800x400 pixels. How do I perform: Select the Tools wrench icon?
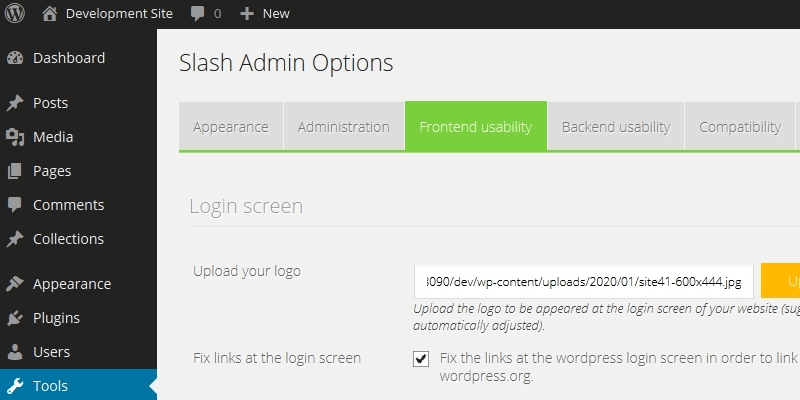tap(15, 386)
